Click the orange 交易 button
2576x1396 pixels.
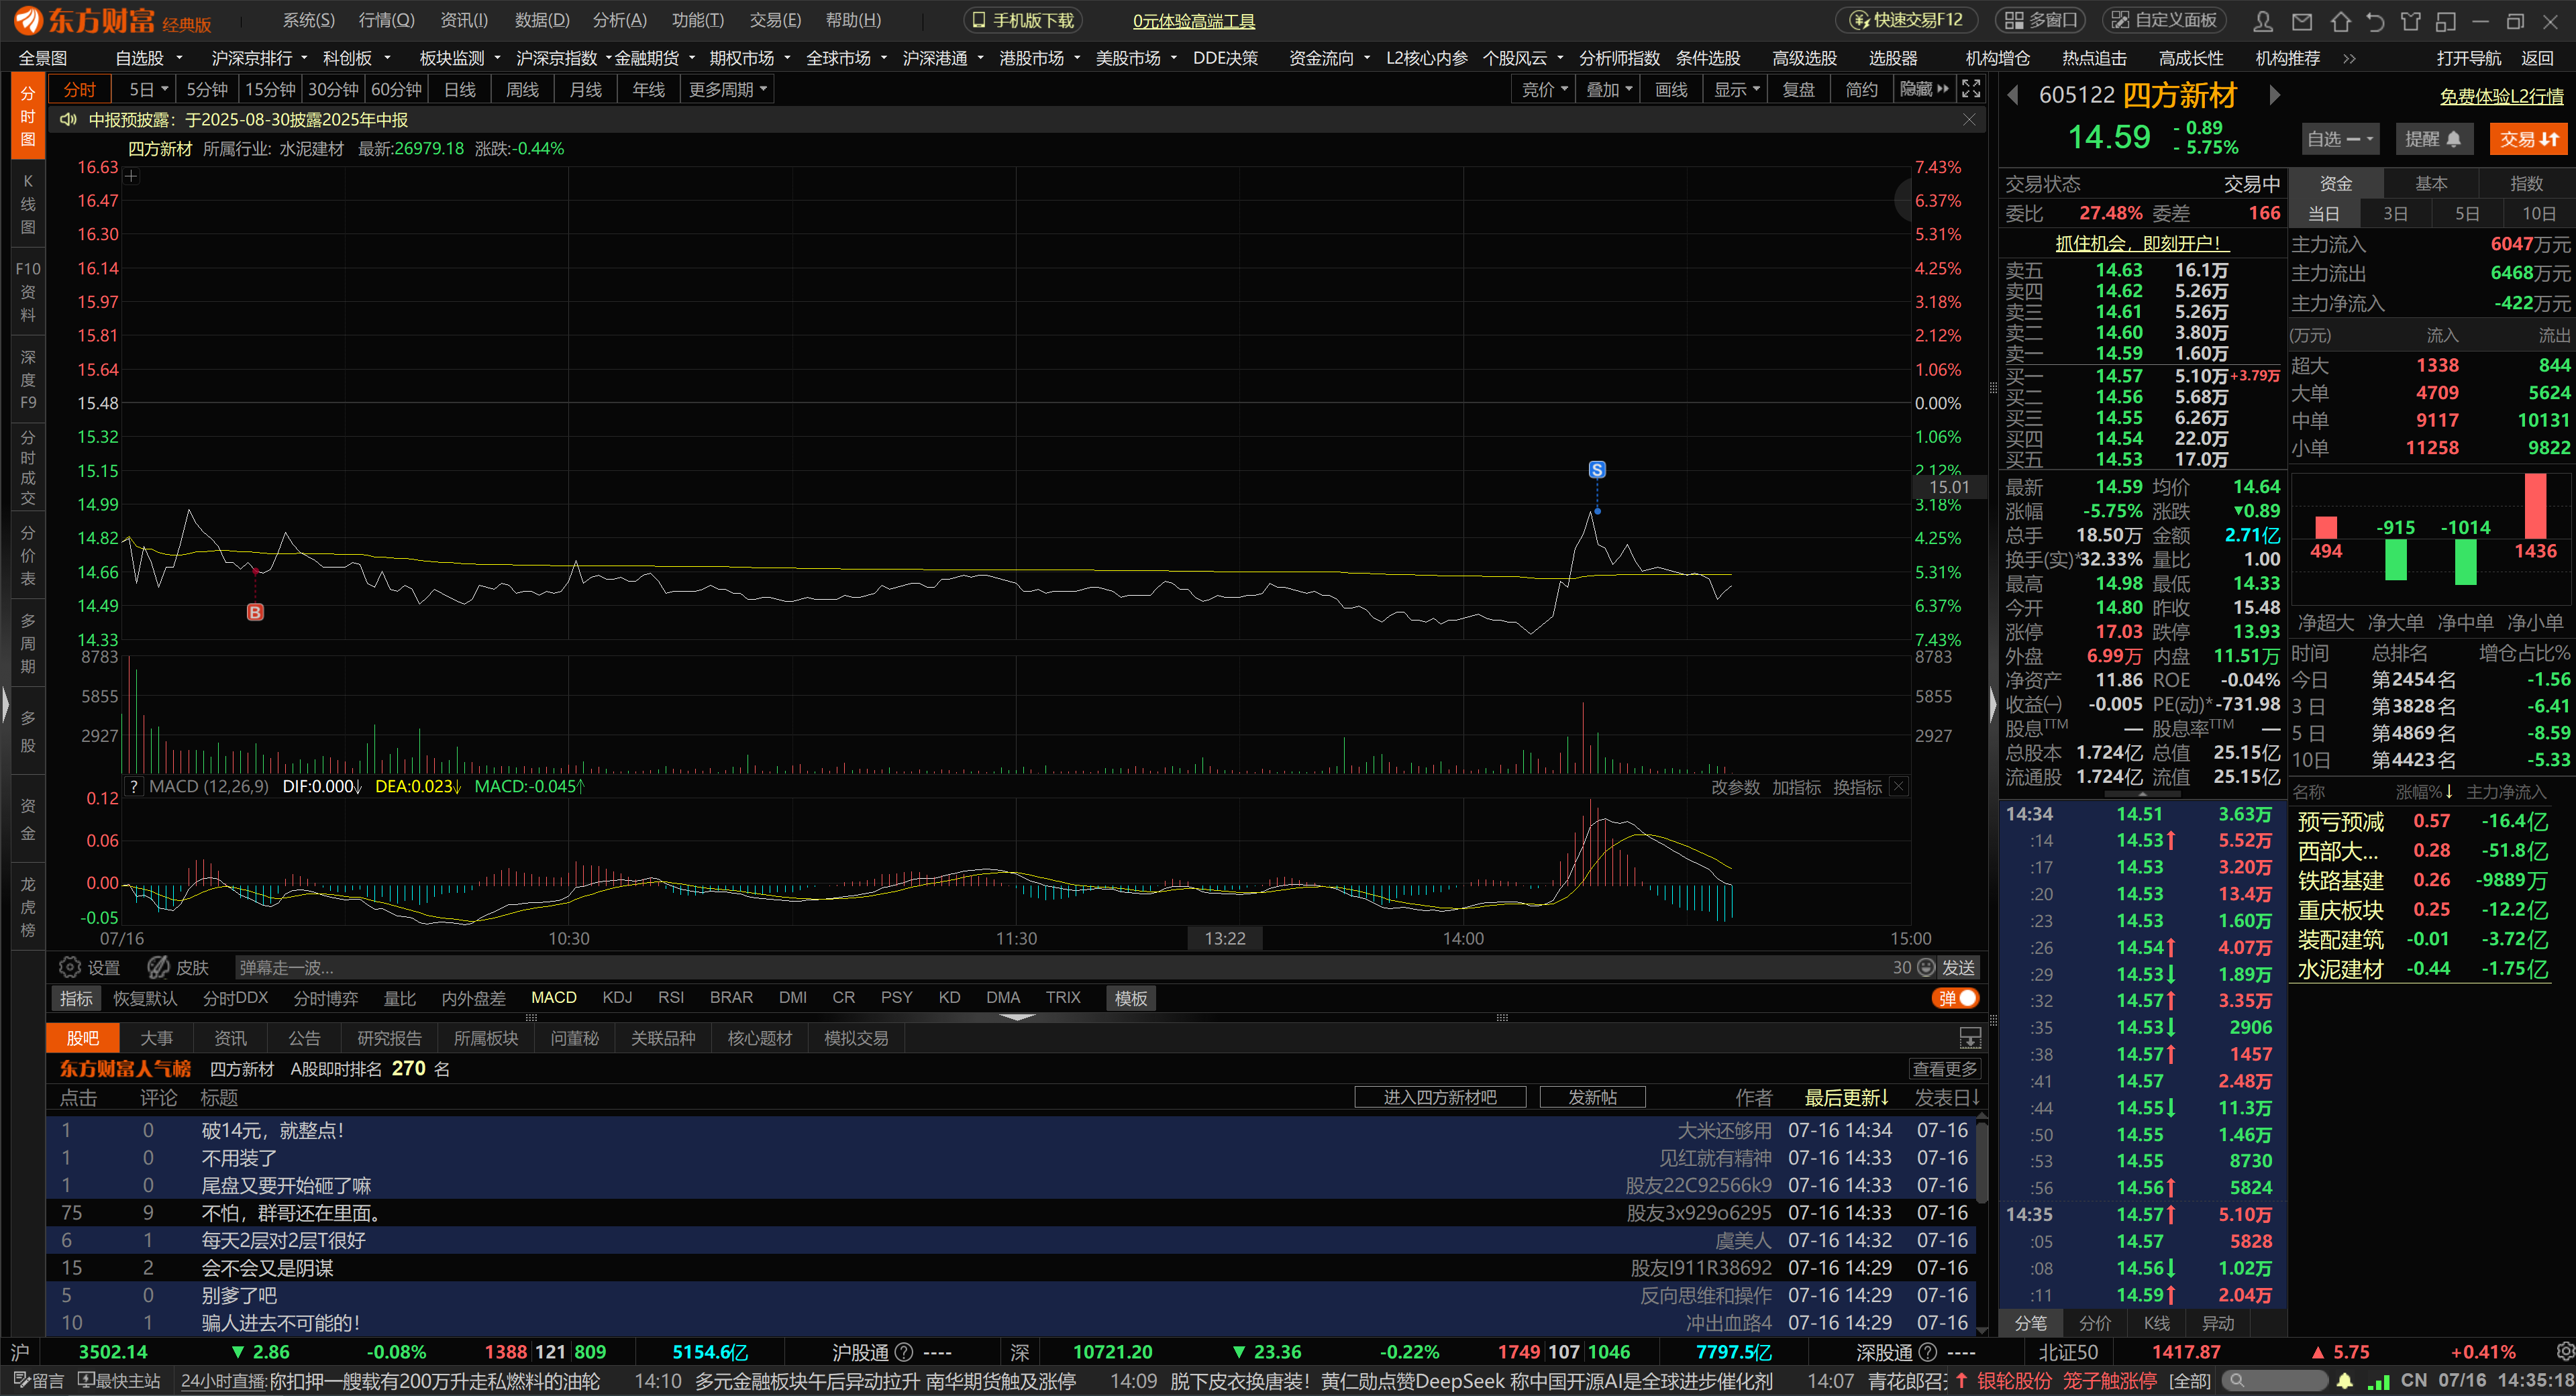point(2528,139)
